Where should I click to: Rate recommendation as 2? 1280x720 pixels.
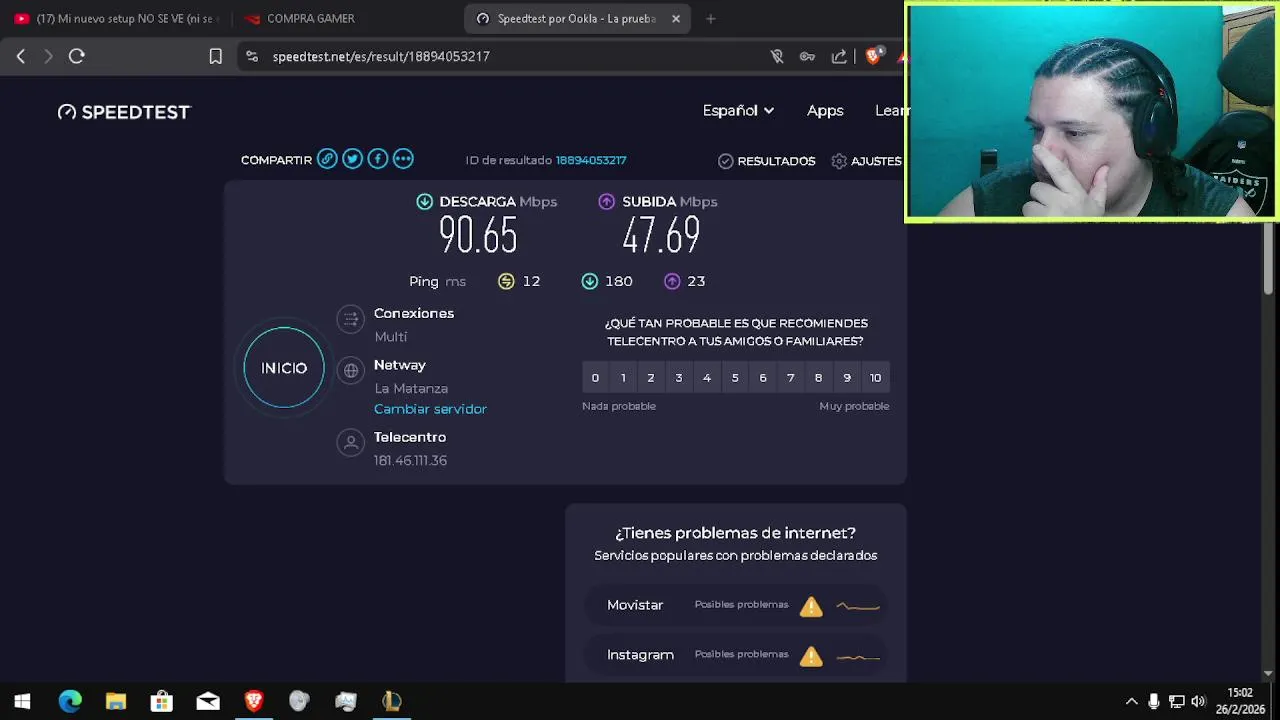[651, 377]
